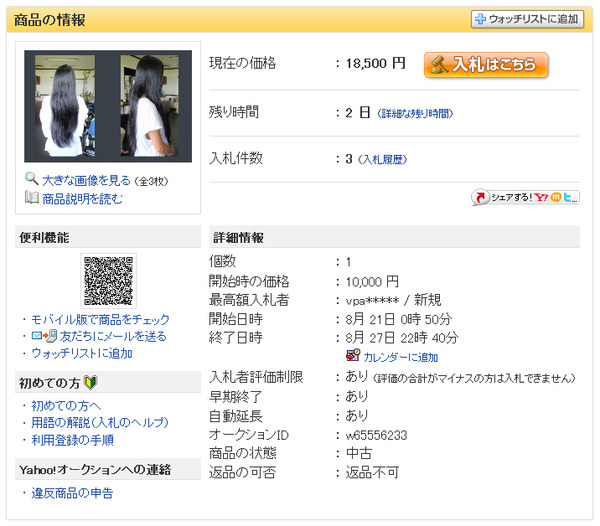Viewport: 600px width, 526px height.
Task: Open the カレンダーに追加 link
Action: [401, 357]
